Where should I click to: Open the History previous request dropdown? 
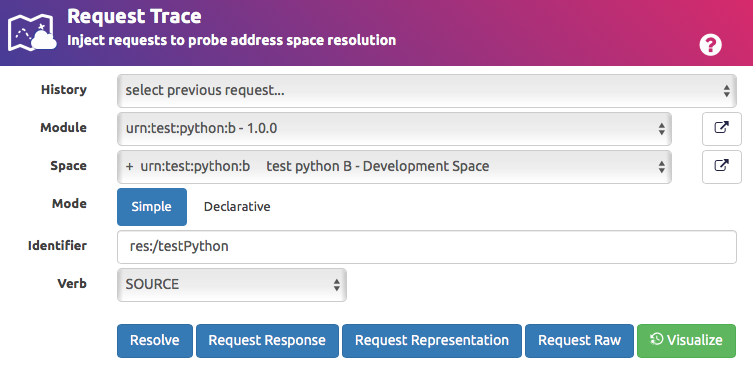(426, 91)
